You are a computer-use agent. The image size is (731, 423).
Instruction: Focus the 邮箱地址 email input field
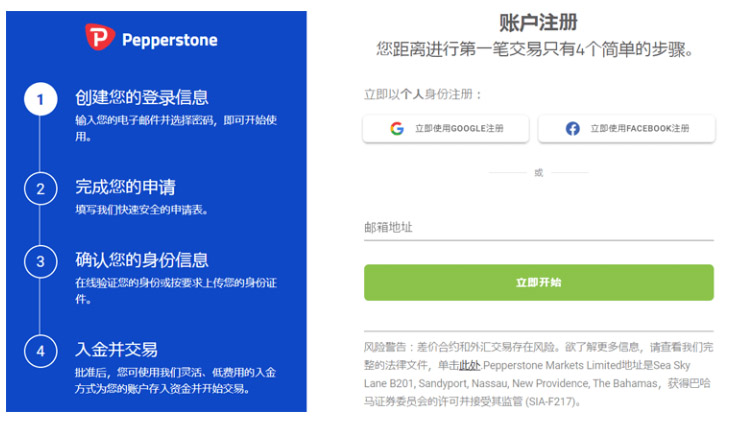538,228
